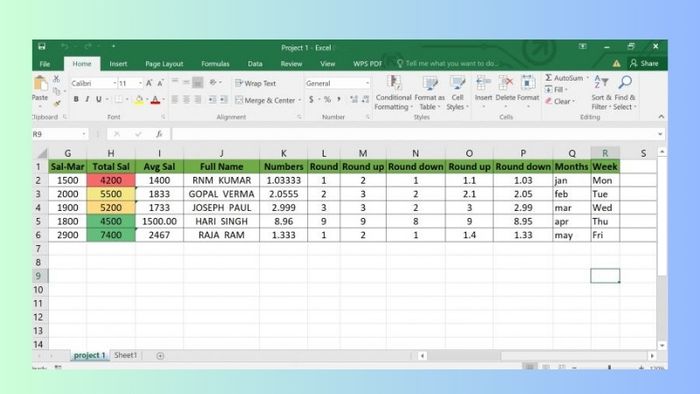Toggle Underline formatting
The image size is (700, 394).
click(x=99, y=99)
